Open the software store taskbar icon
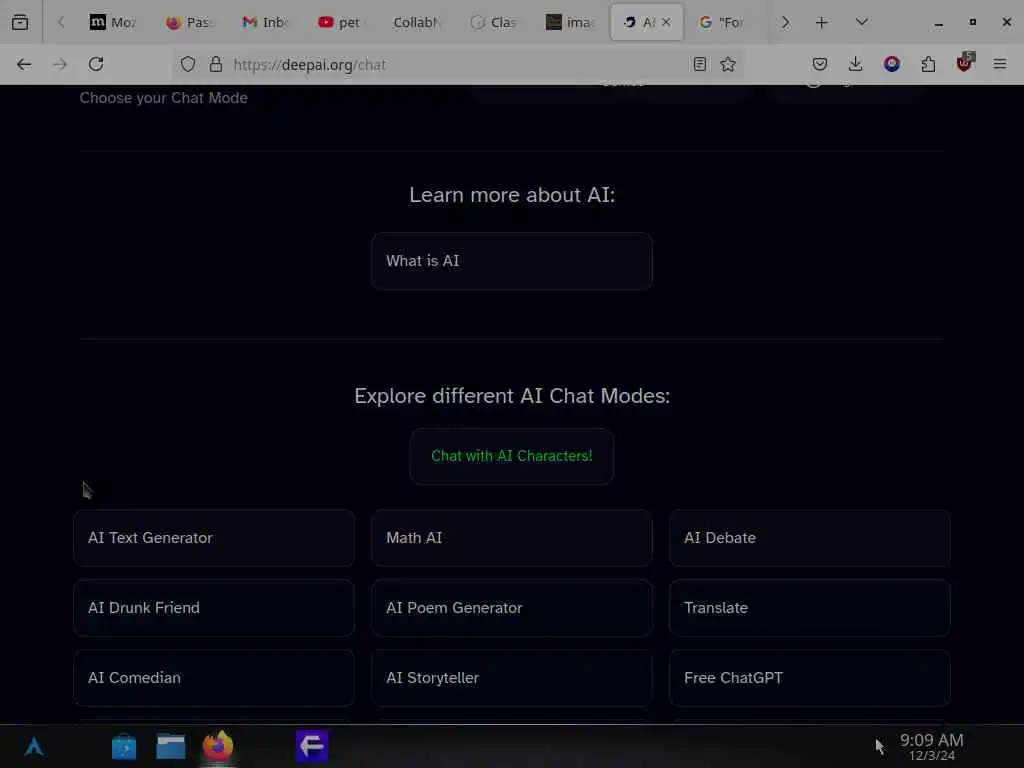Screen dimensions: 1024x768 (123, 746)
